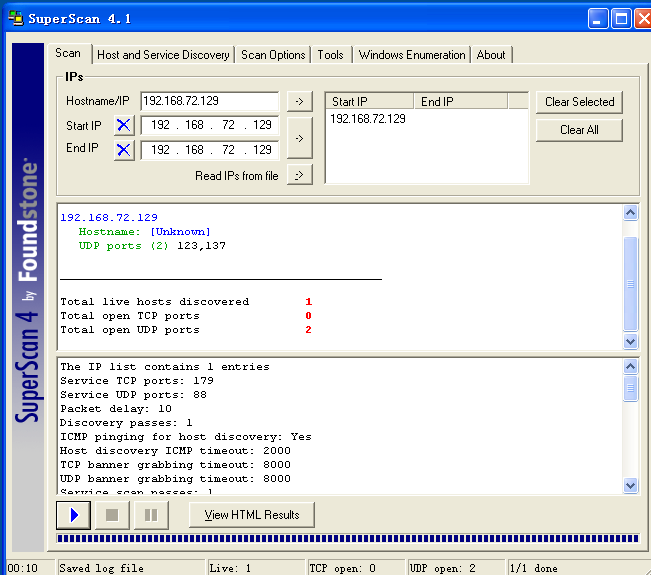Stop the scan with the square button
This screenshot has height=575, width=651.
click(112, 515)
